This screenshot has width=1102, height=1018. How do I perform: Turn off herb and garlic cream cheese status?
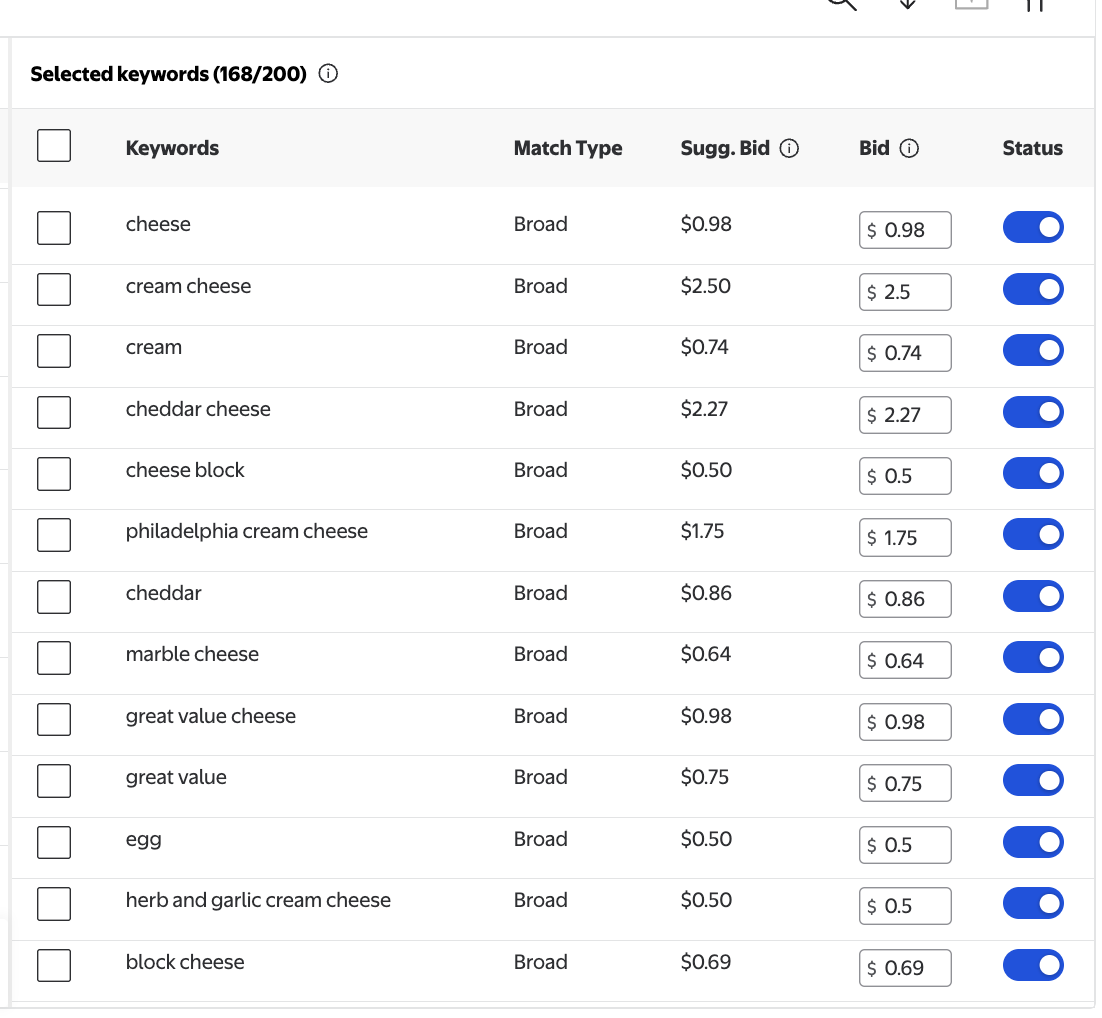(1033, 903)
